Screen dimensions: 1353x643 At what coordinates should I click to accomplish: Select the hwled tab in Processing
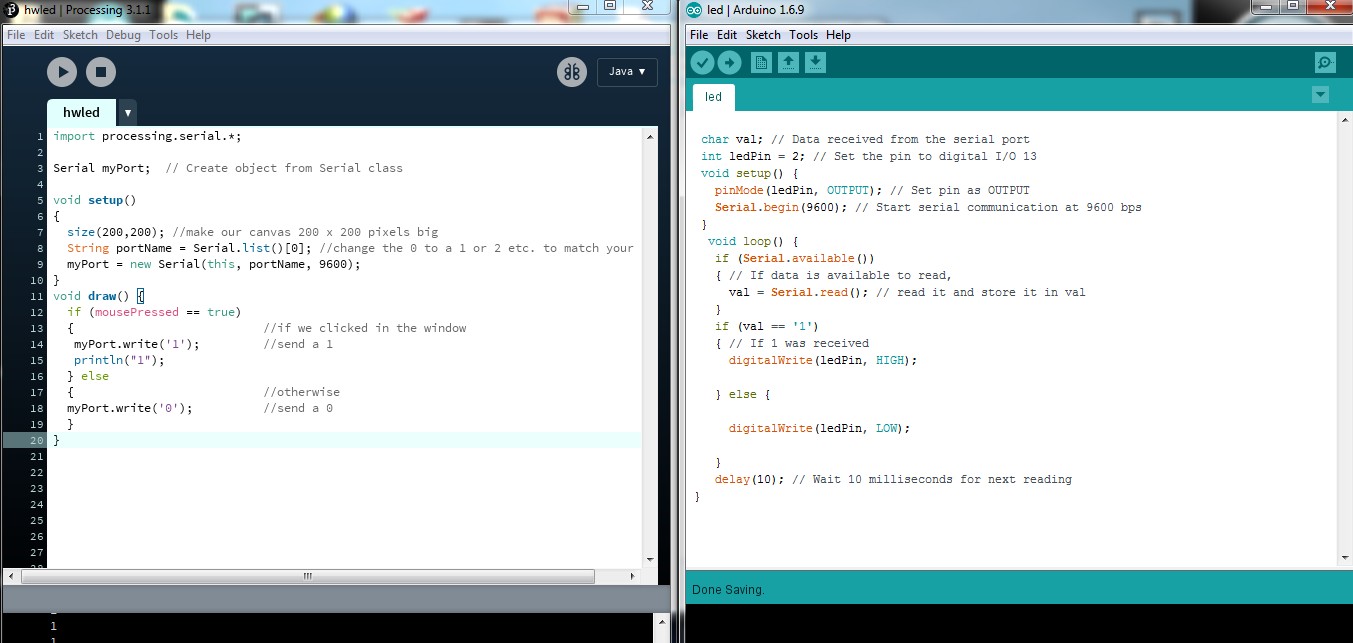(x=81, y=113)
